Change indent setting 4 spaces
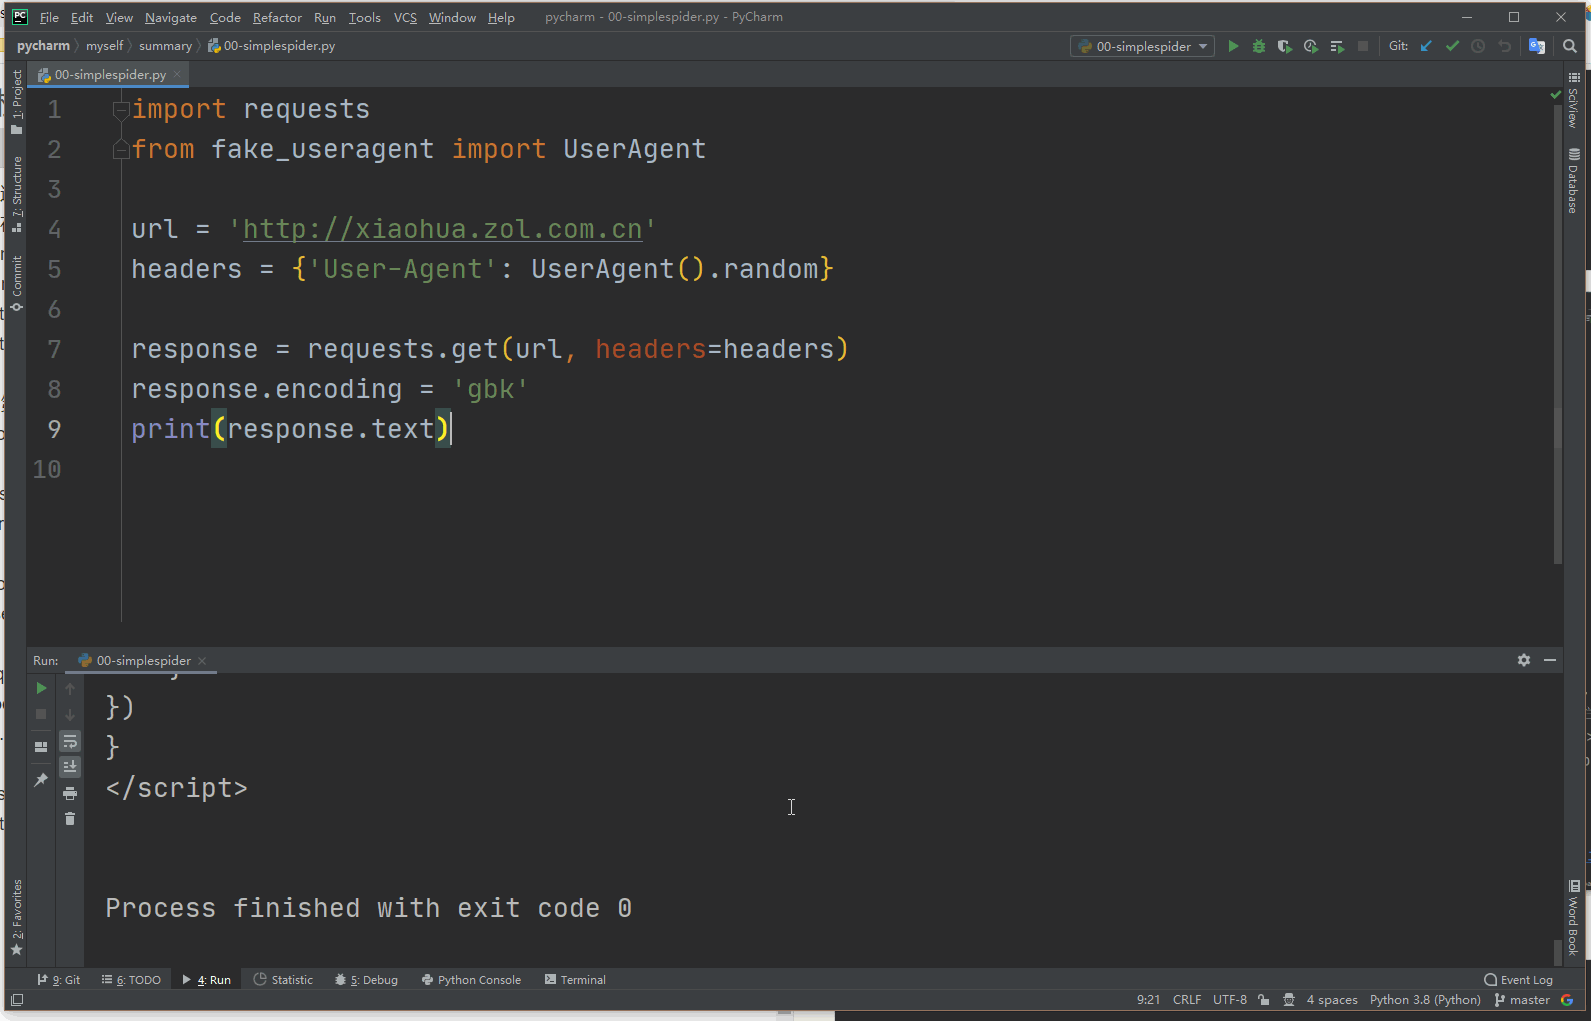The image size is (1591, 1021). coord(1332,1000)
